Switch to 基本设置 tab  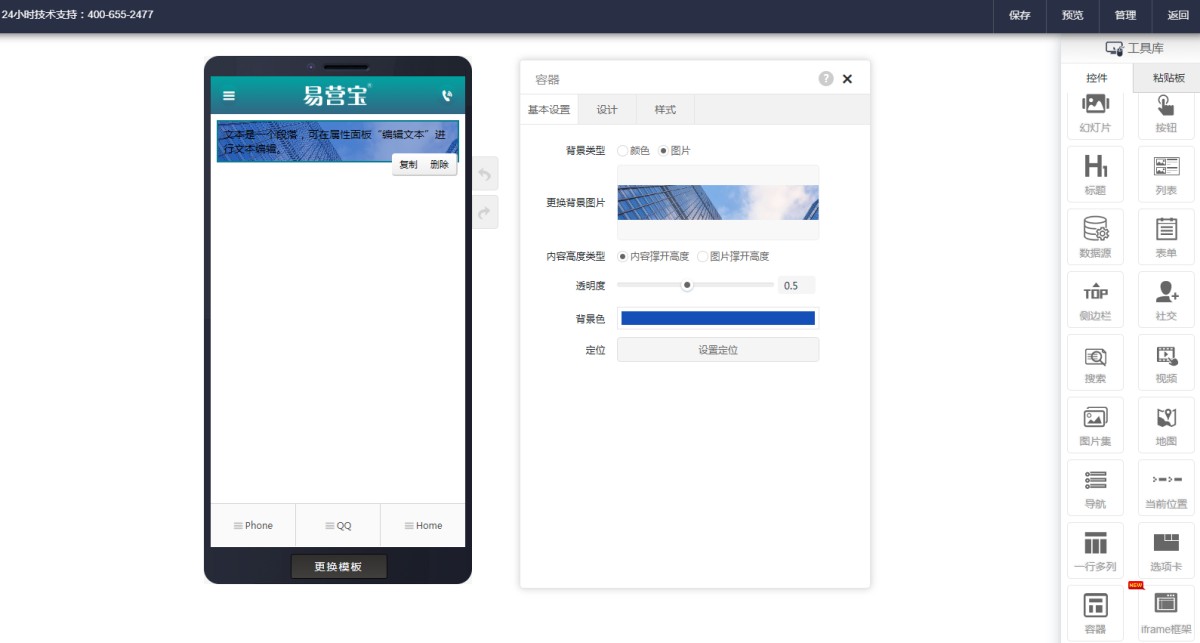549,110
